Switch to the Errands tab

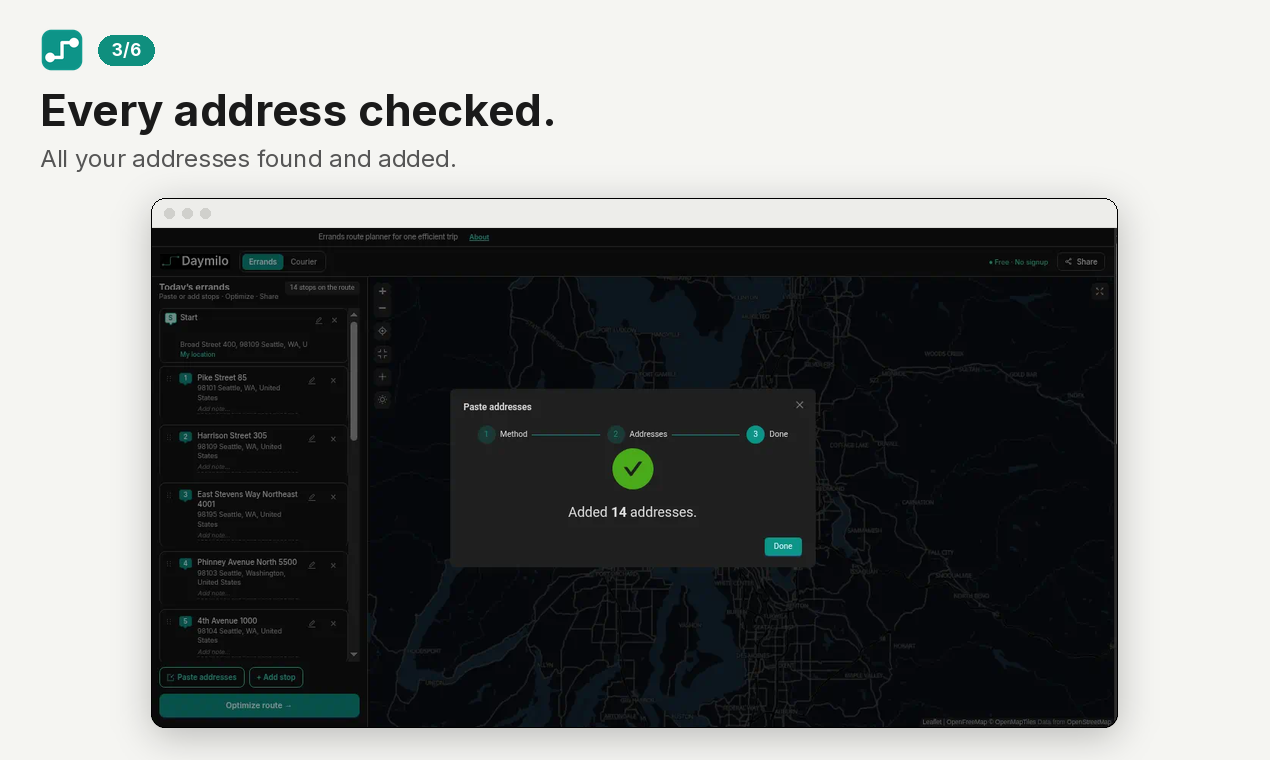263,262
